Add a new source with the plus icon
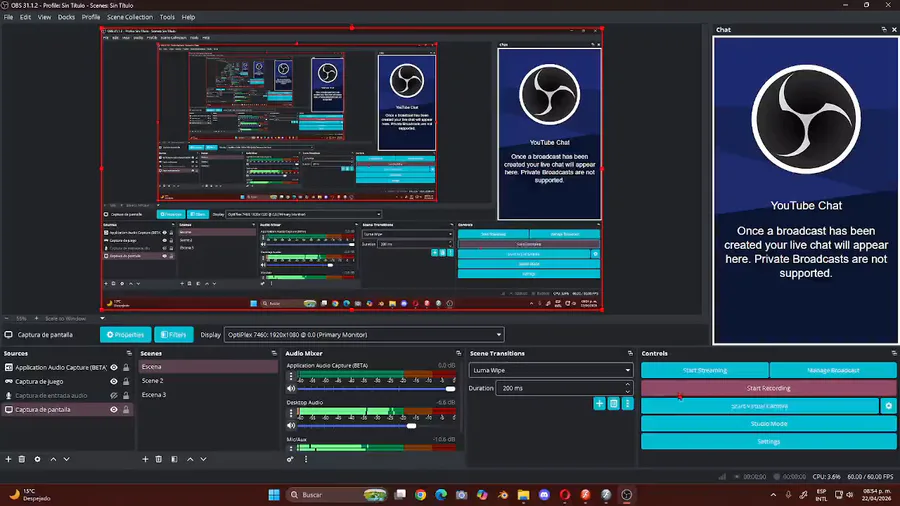This screenshot has height=506, width=900. click(x=8, y=459)
